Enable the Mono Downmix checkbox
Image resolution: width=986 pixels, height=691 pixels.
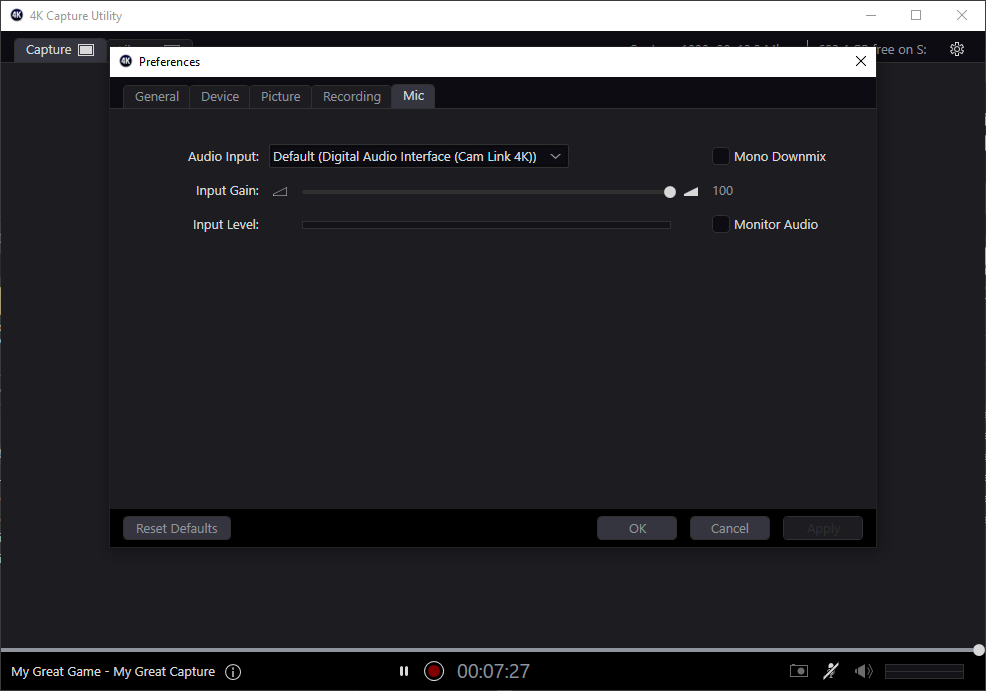point(721,156)
